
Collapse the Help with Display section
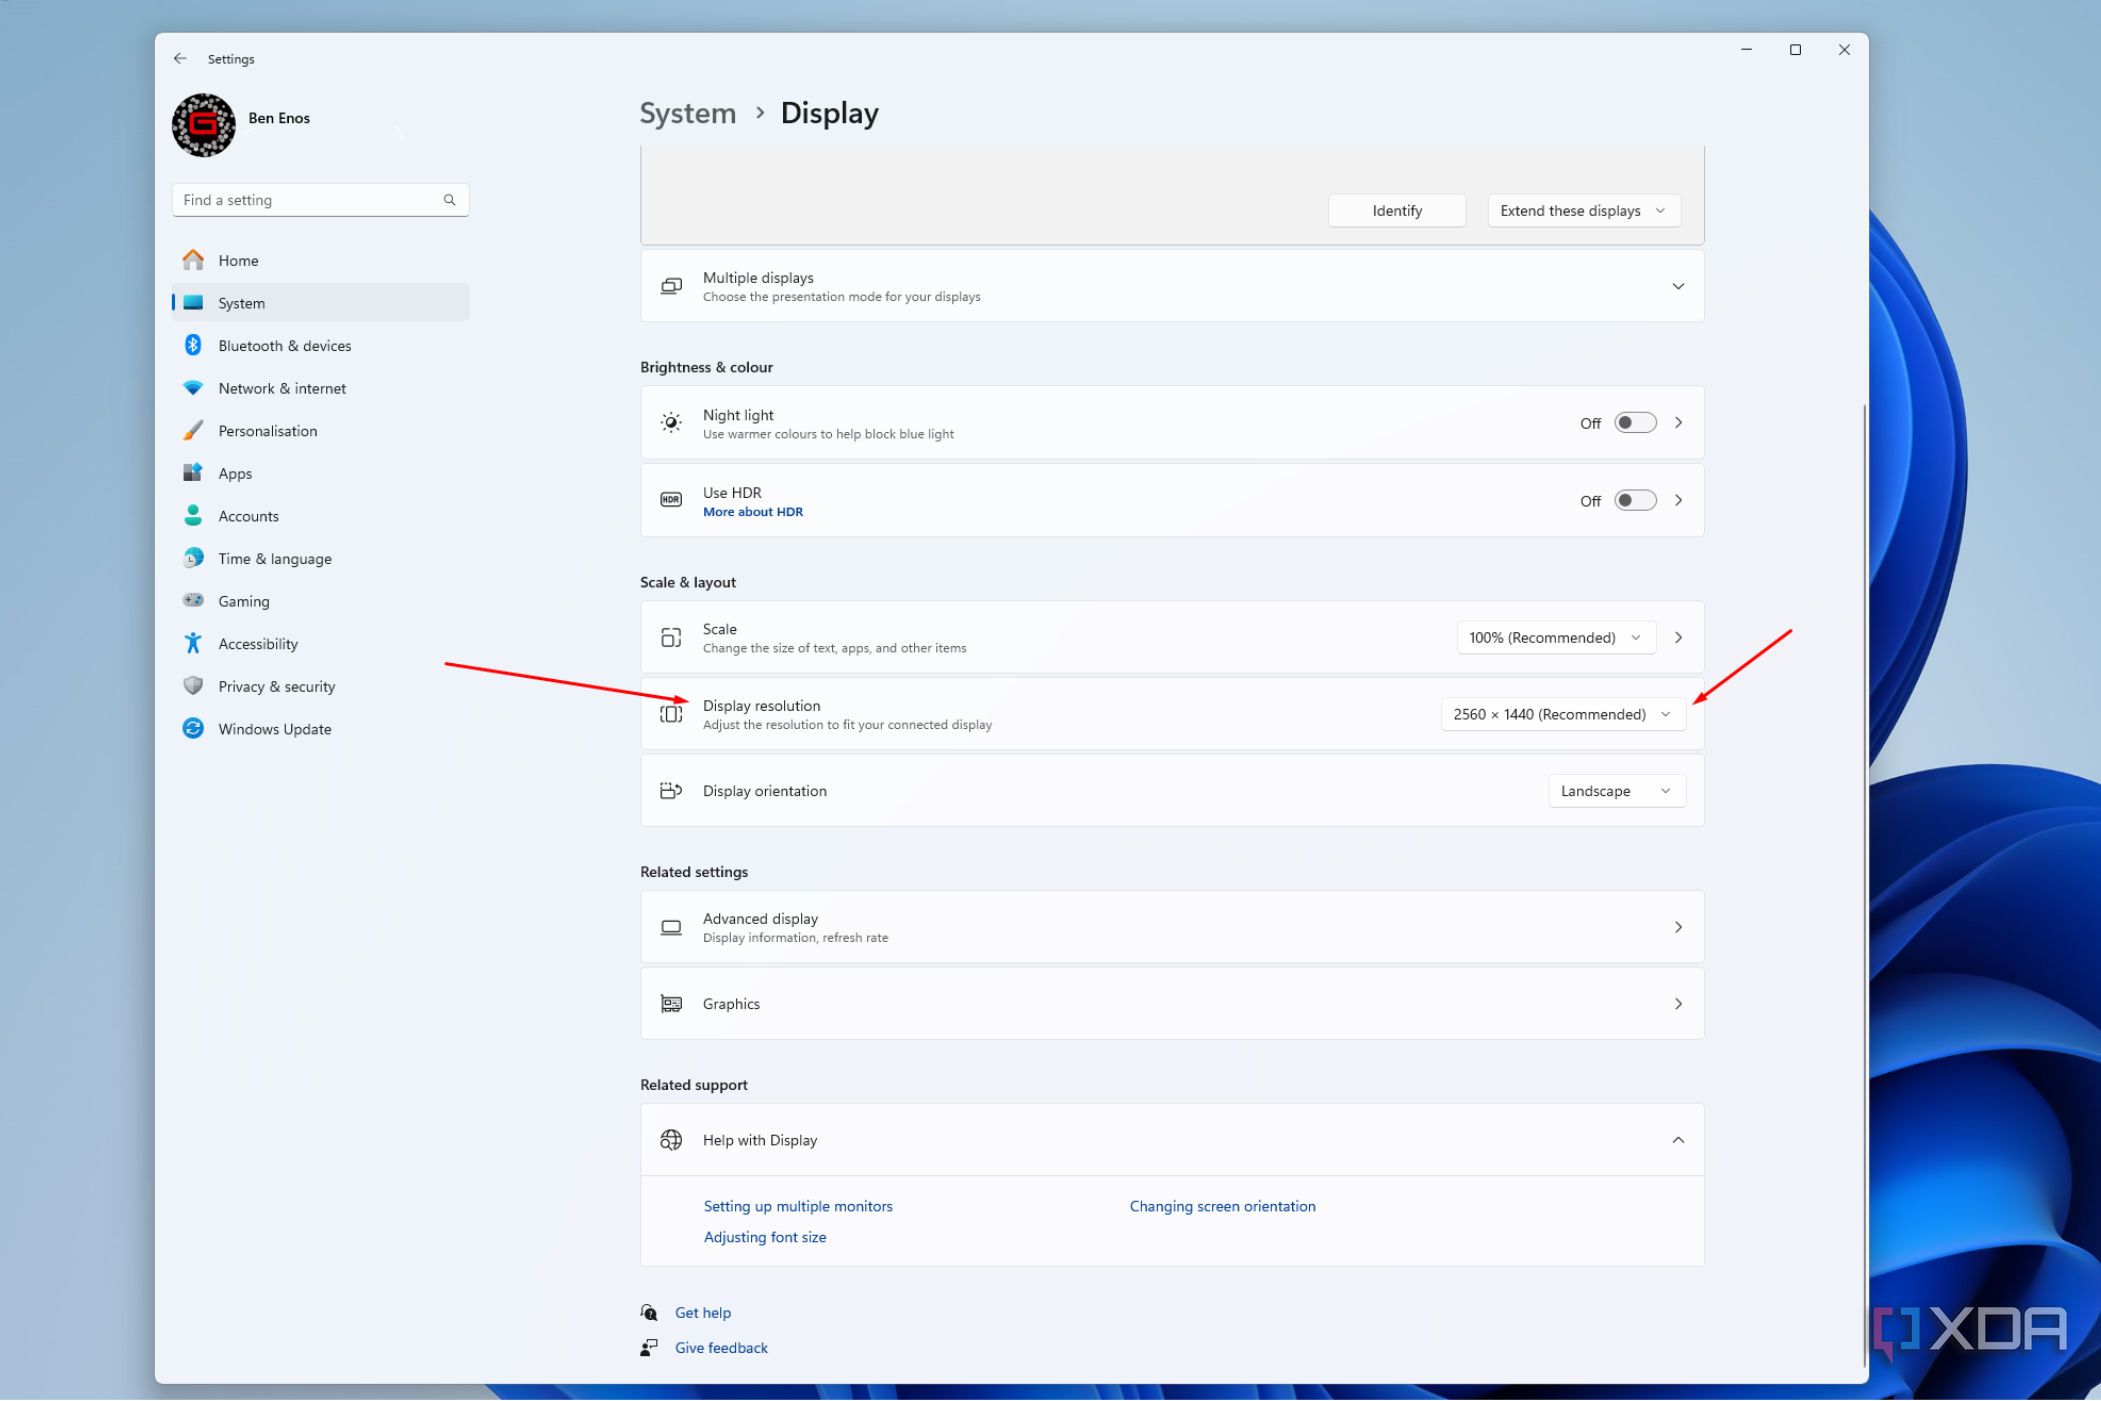click(x=1678, y=1139)
